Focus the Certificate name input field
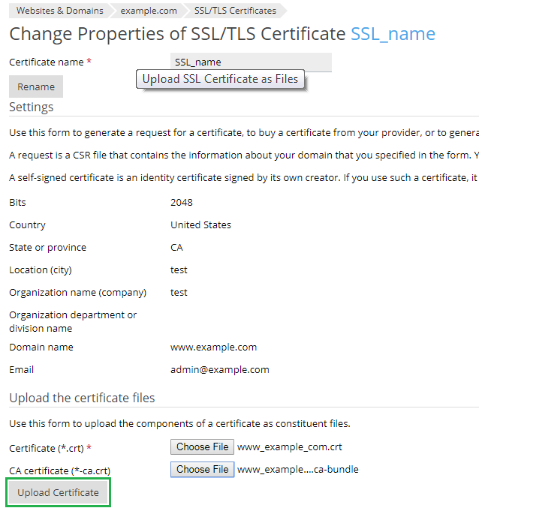542x508 pixels. click(251, 62)
